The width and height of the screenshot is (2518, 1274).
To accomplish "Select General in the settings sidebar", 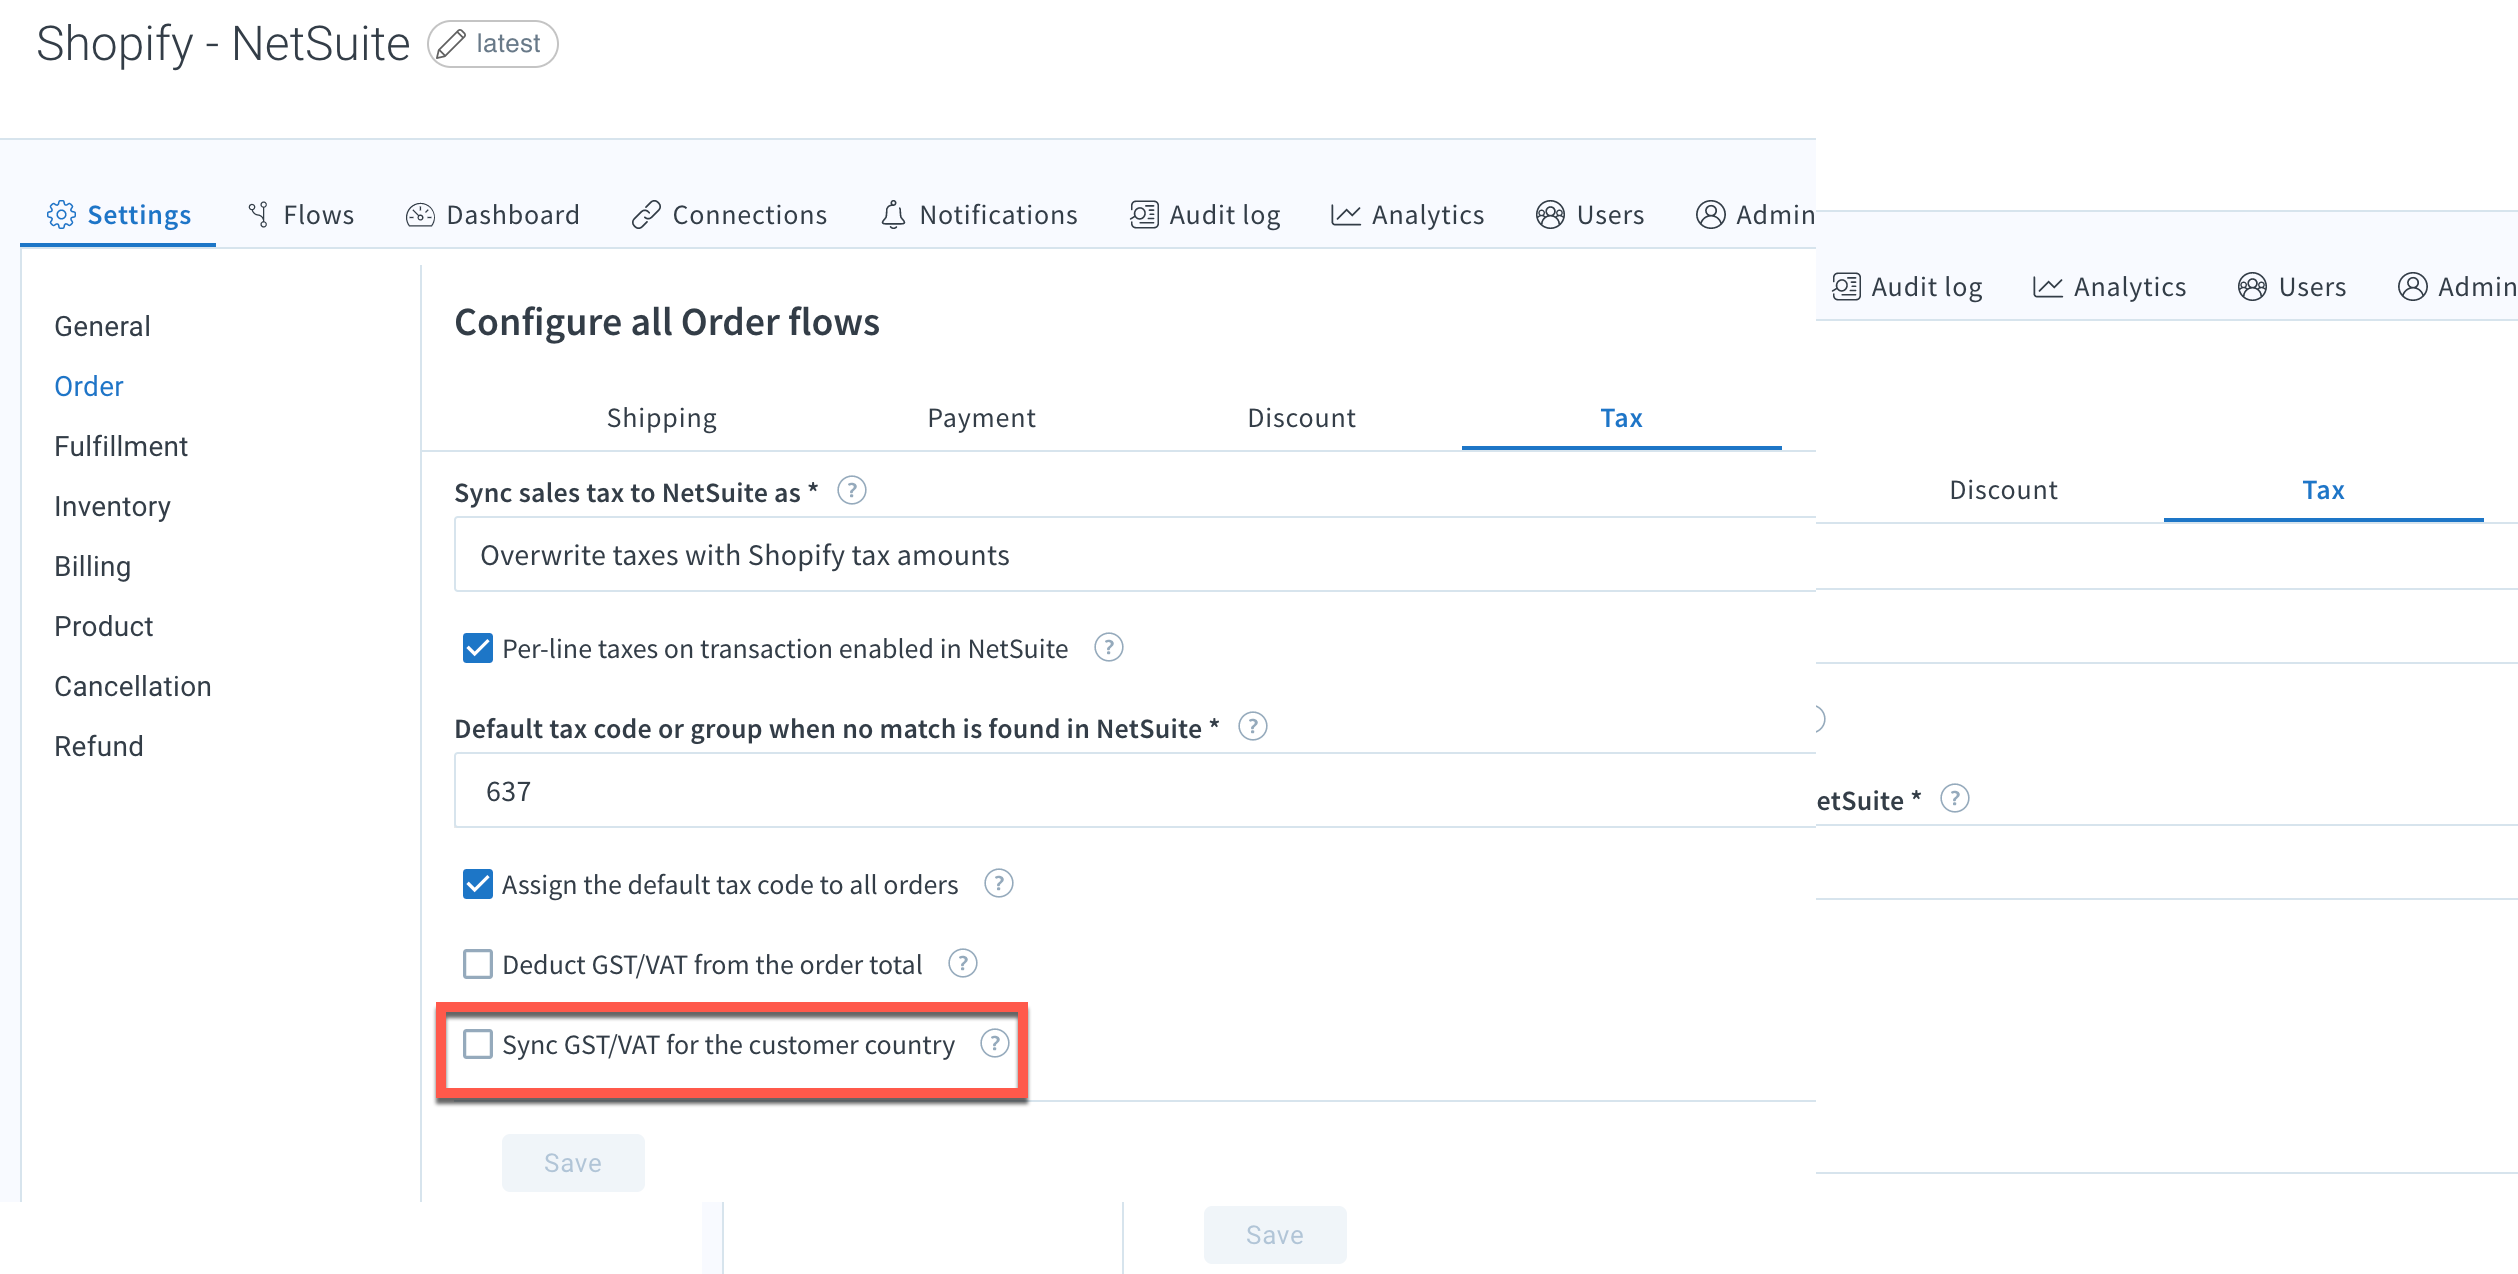I will tap(102, 326).
